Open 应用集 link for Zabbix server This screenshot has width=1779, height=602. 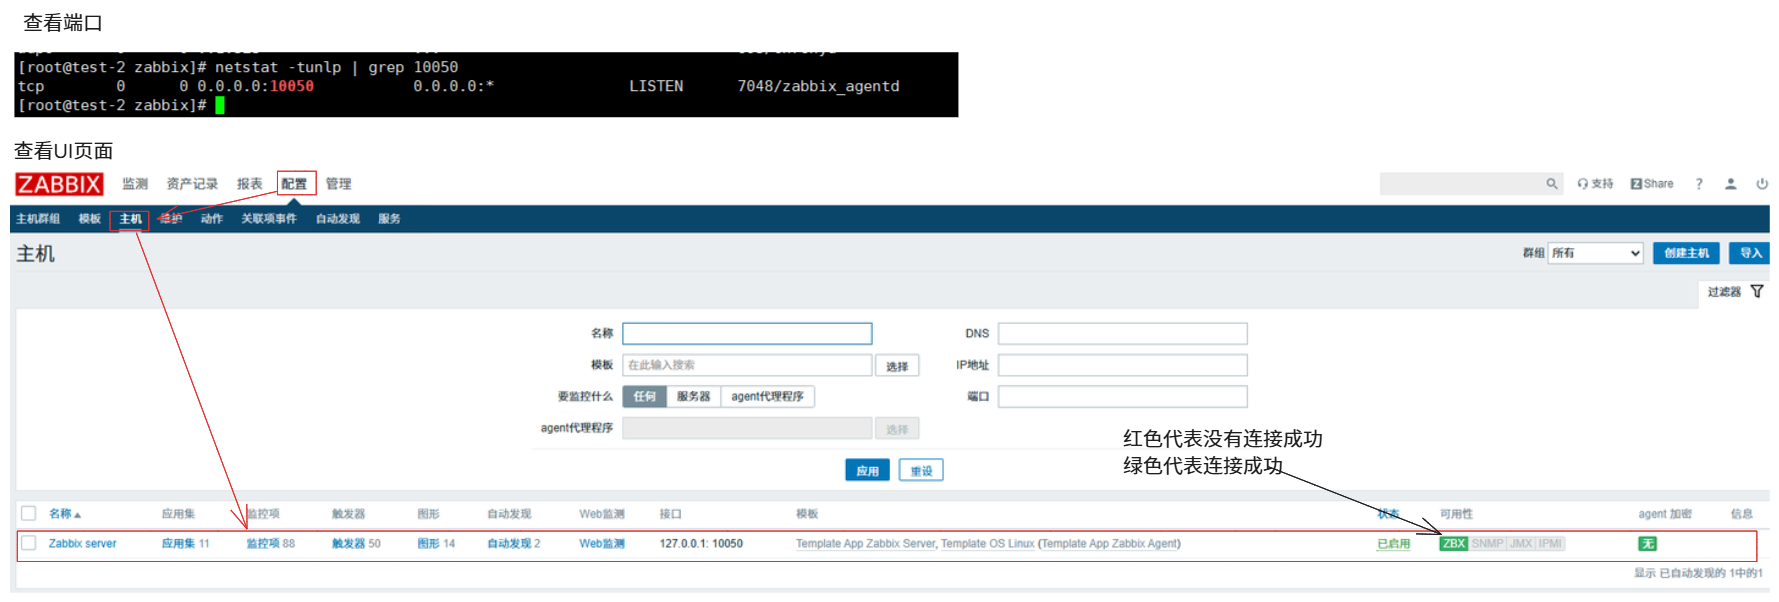click(178, 544)
